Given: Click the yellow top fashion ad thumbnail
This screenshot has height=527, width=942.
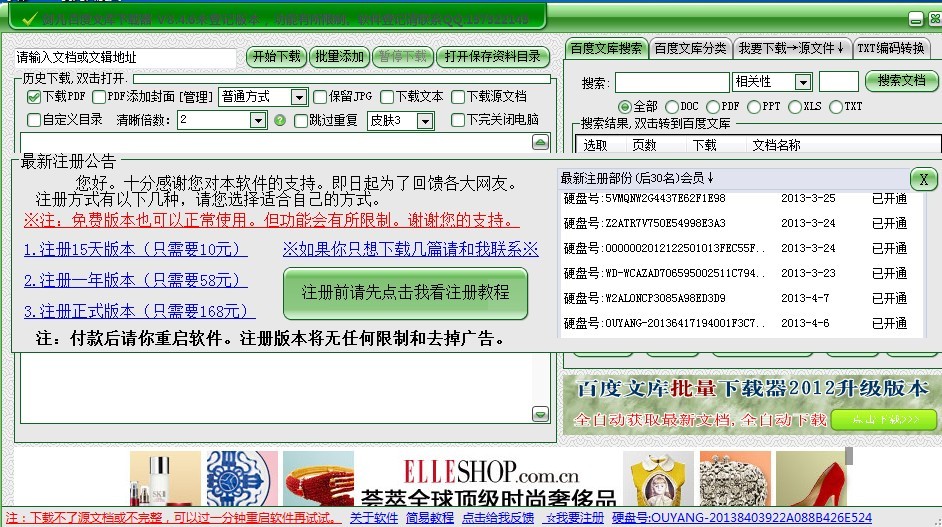Looking at the screenshot, I should pyautogui.click(x=658, y=478).
